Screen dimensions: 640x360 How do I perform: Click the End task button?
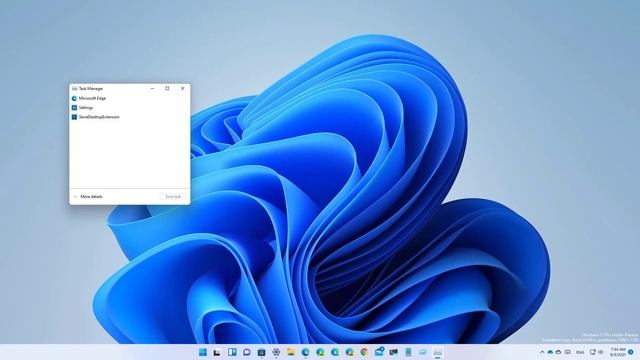point(173,197)
